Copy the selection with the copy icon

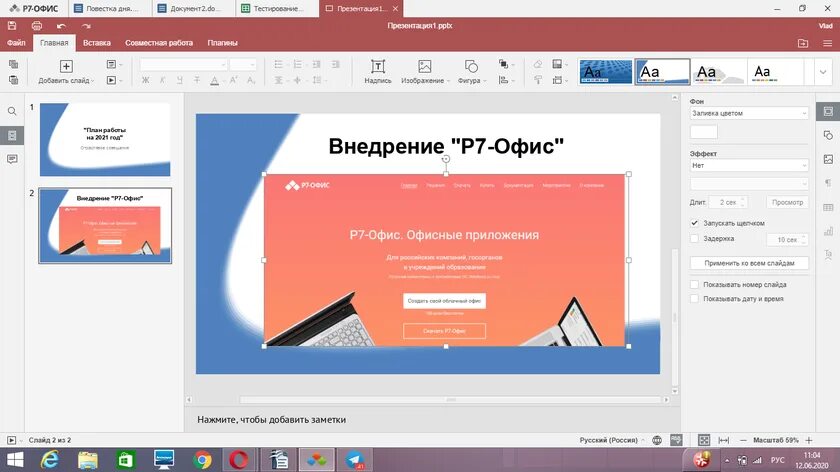tap(13, 64)
